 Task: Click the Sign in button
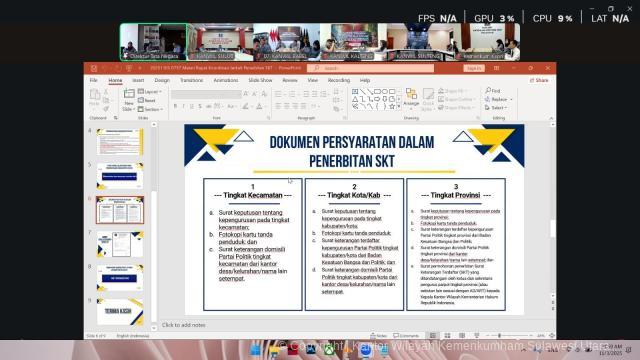pos(474,68)
